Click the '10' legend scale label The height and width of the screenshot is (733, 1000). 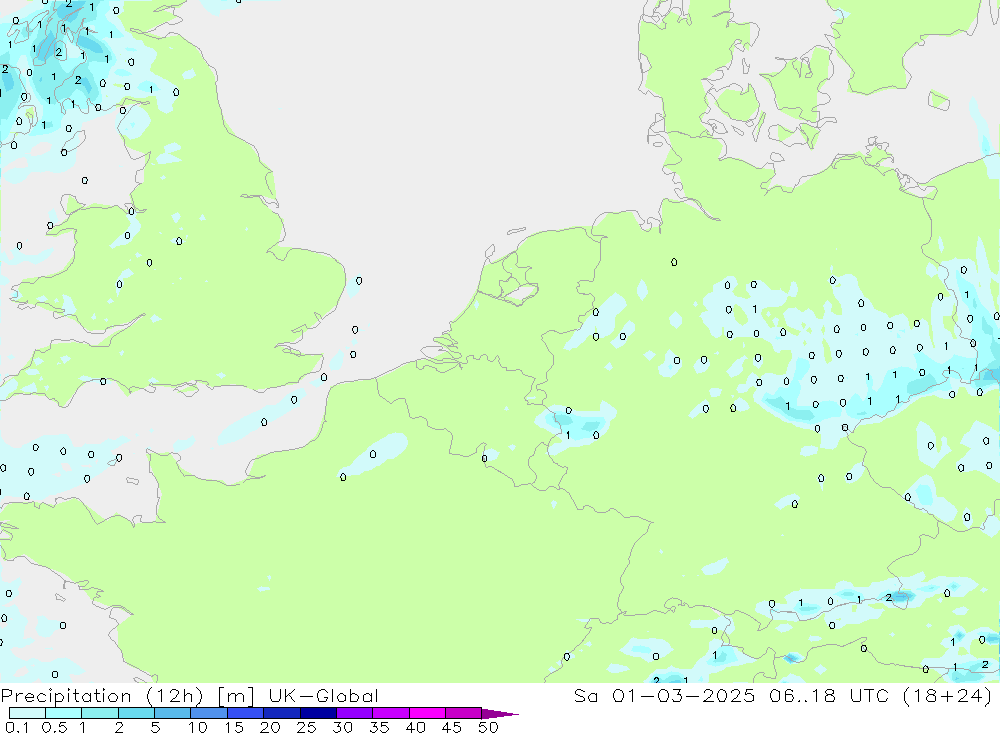(198, 727)
